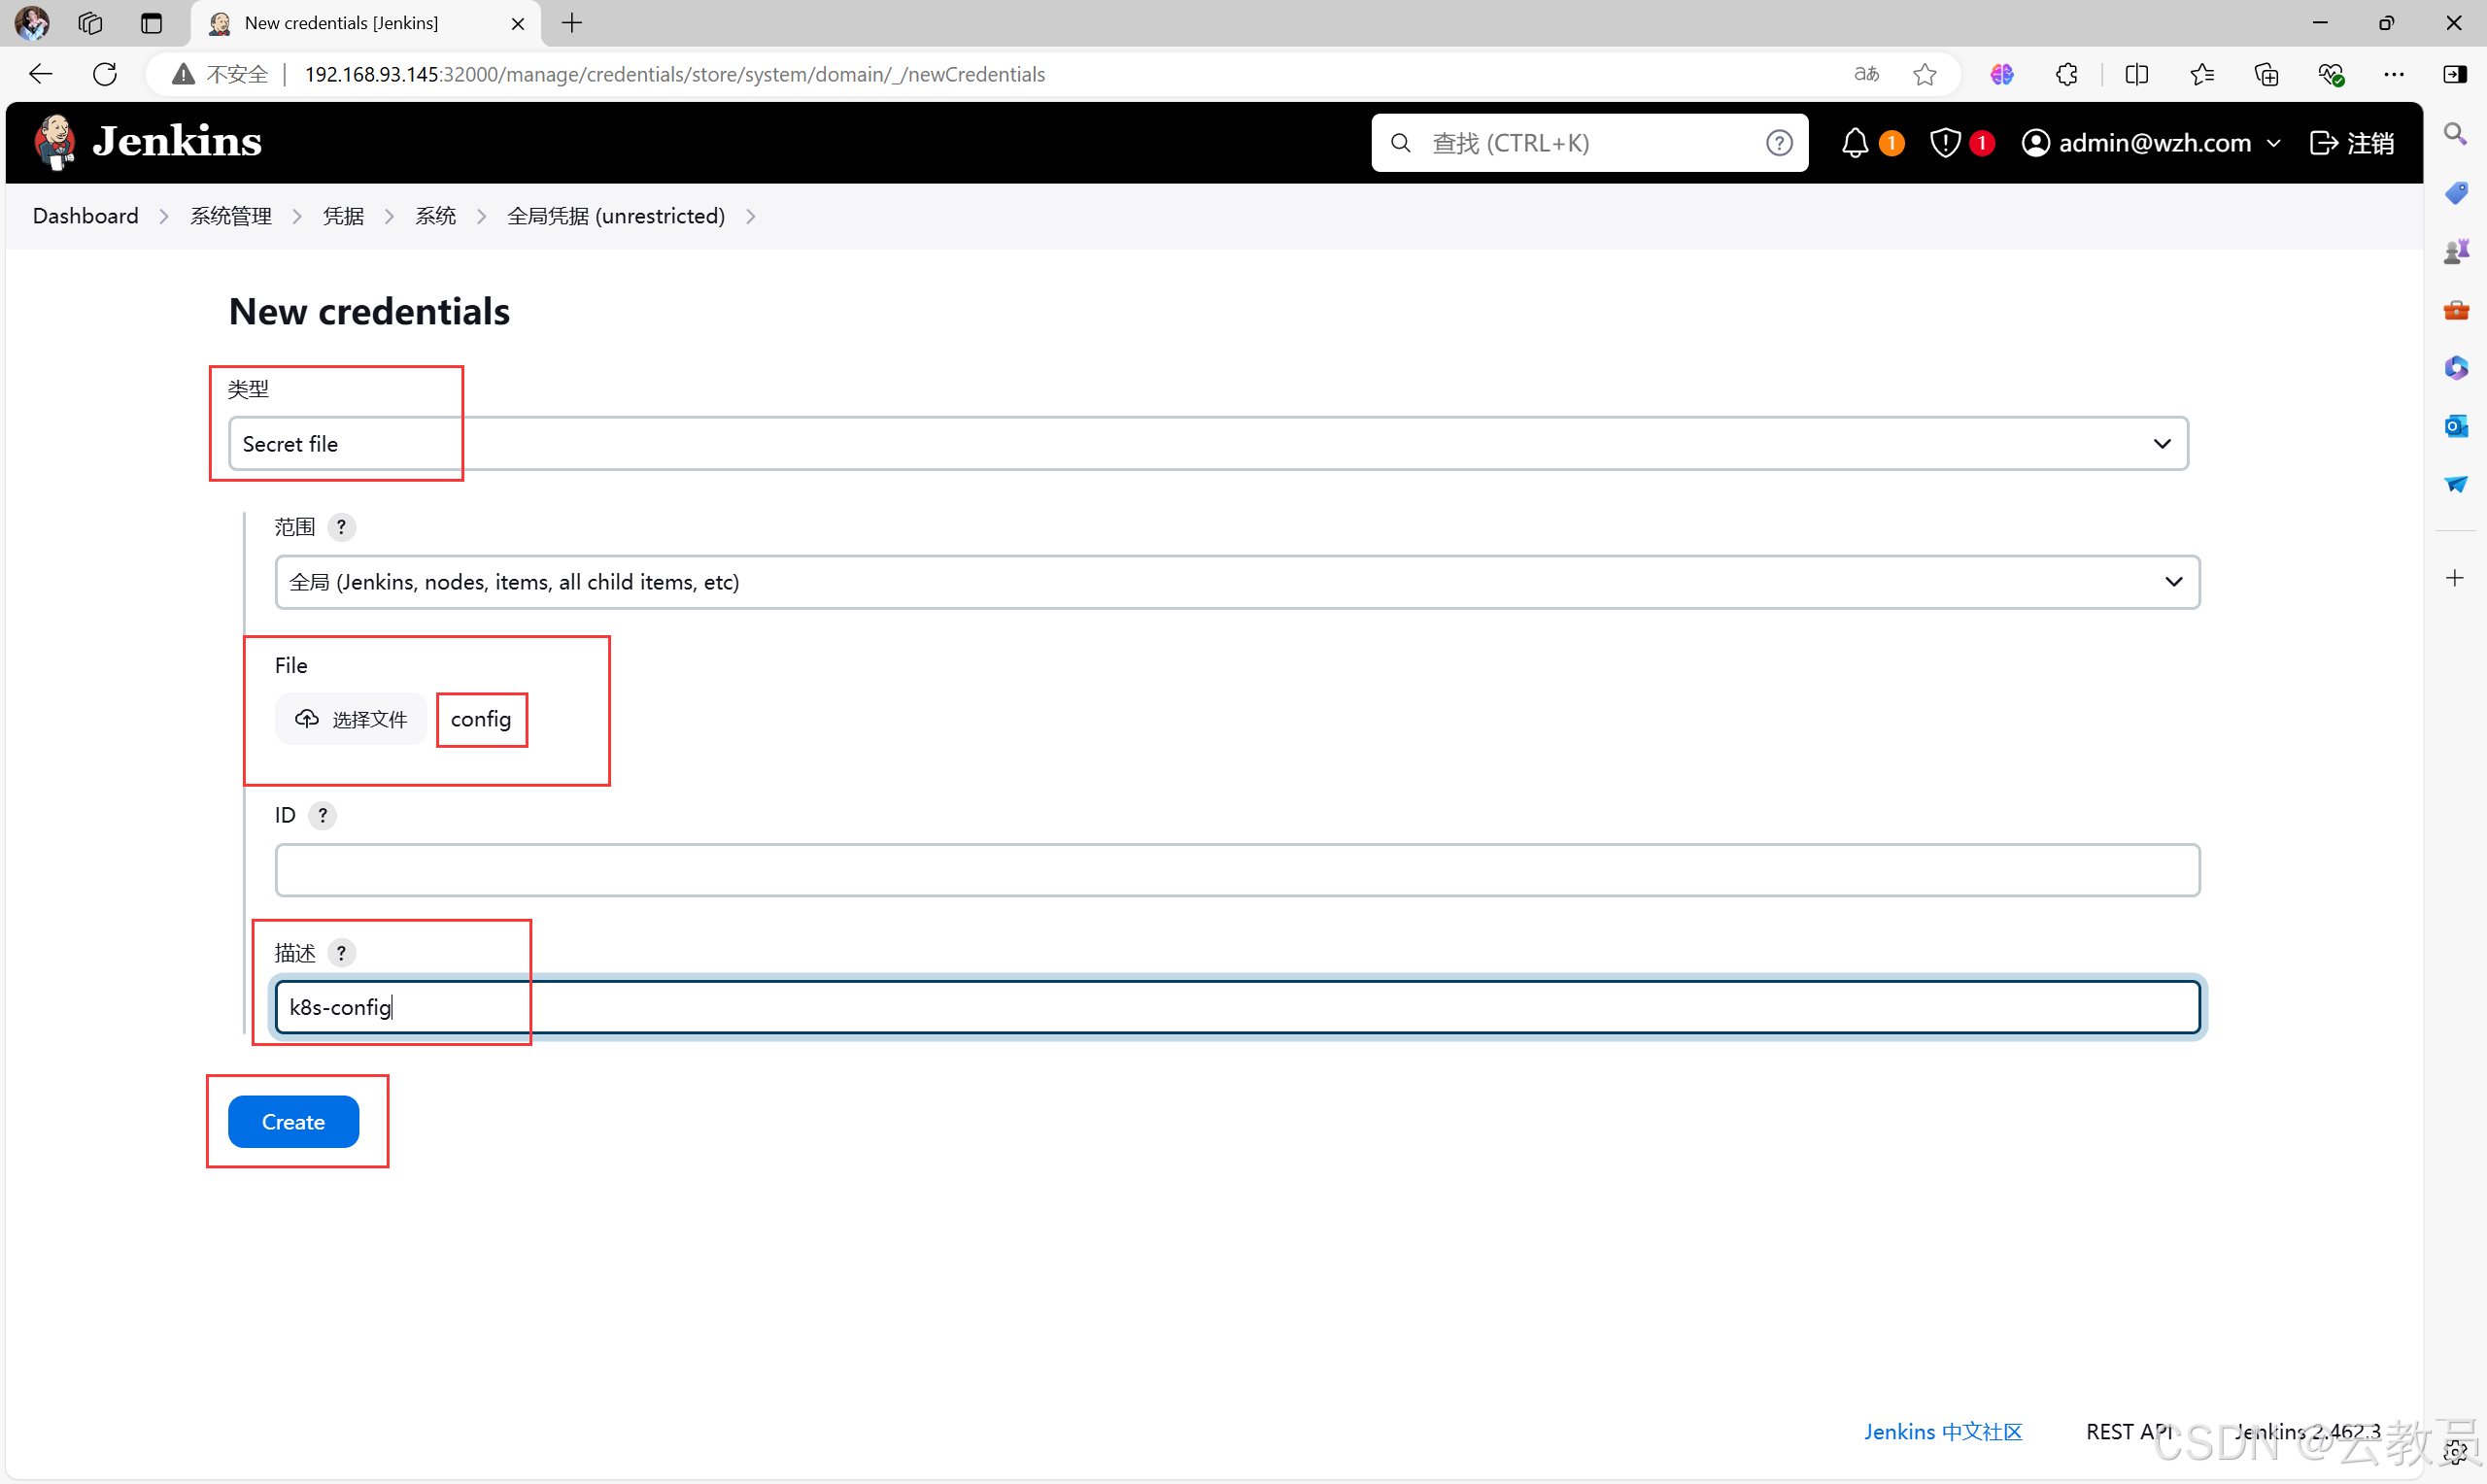Viewport: 2487px width, 1484px height.
Task: Open 系统管理 breadcrumb link
Action: (x=231, y=216)
